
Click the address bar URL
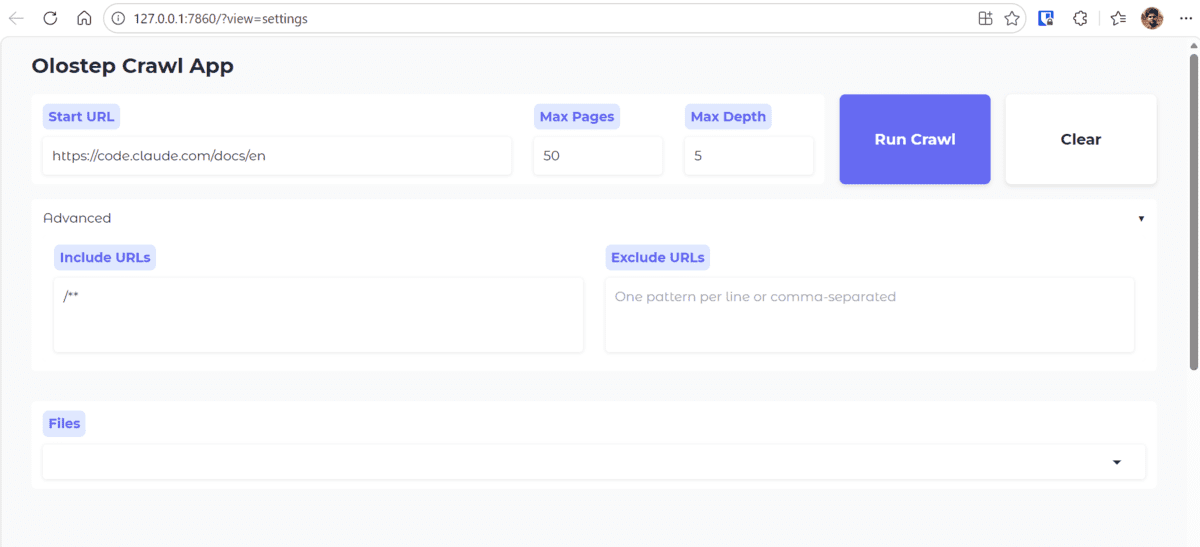click(220, 18)
